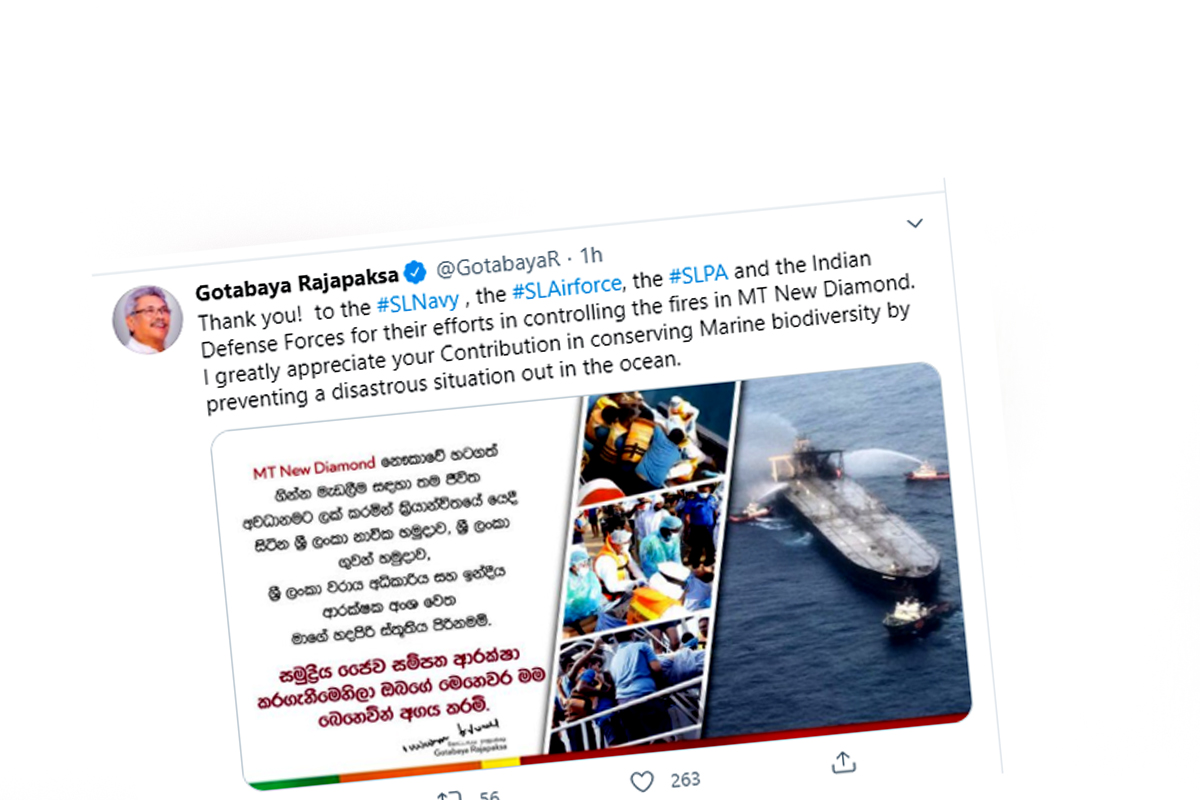Click the 56 retweets count
1200x800 pixels.
pyautogui.click(x=489, y=796)
